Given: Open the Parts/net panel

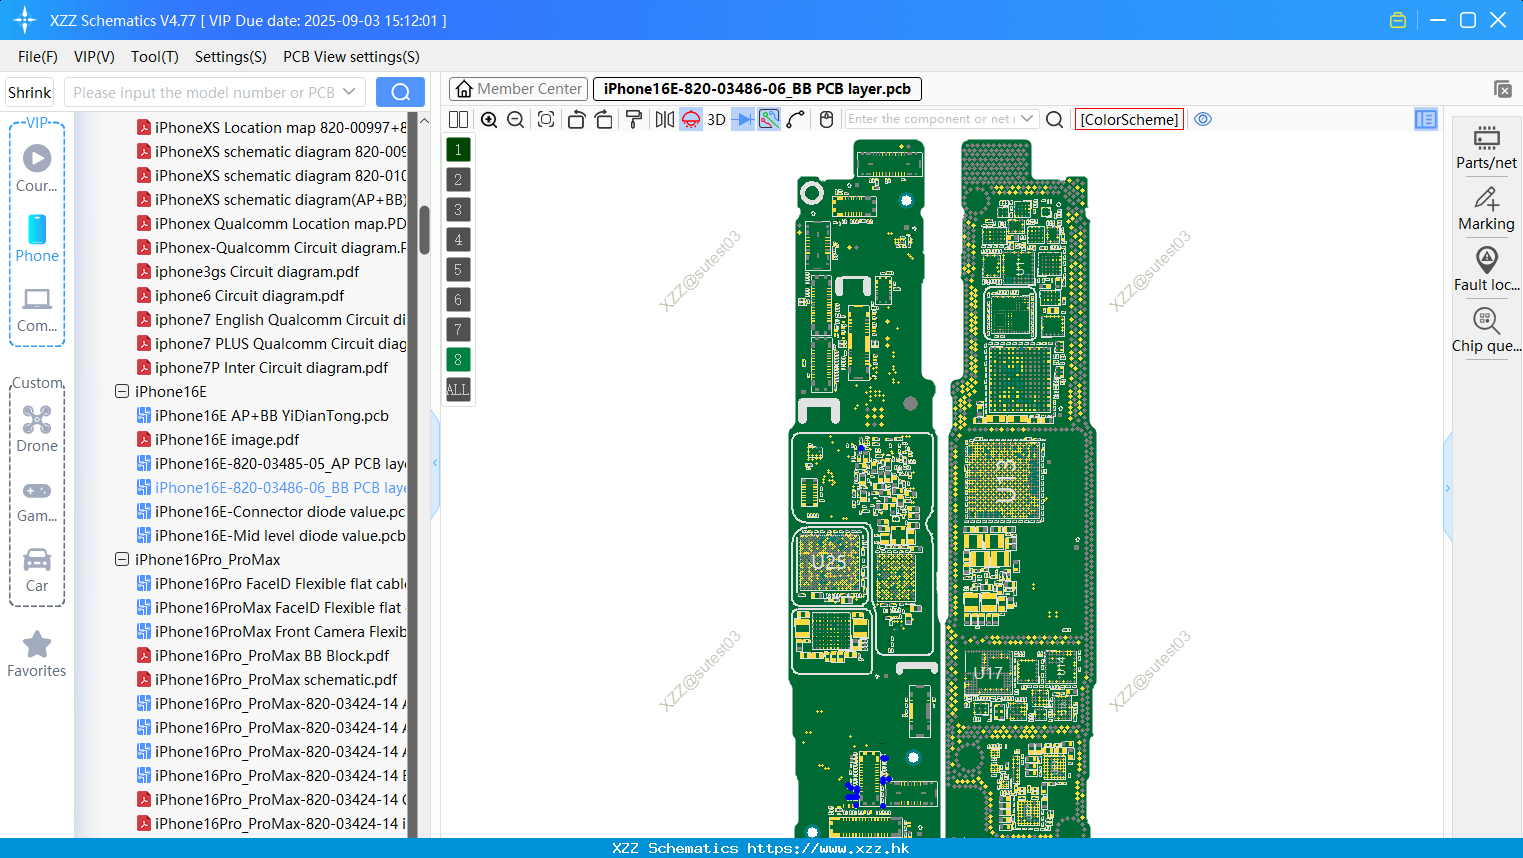Looking at the screenshot, I should (x=1486, y=148).
